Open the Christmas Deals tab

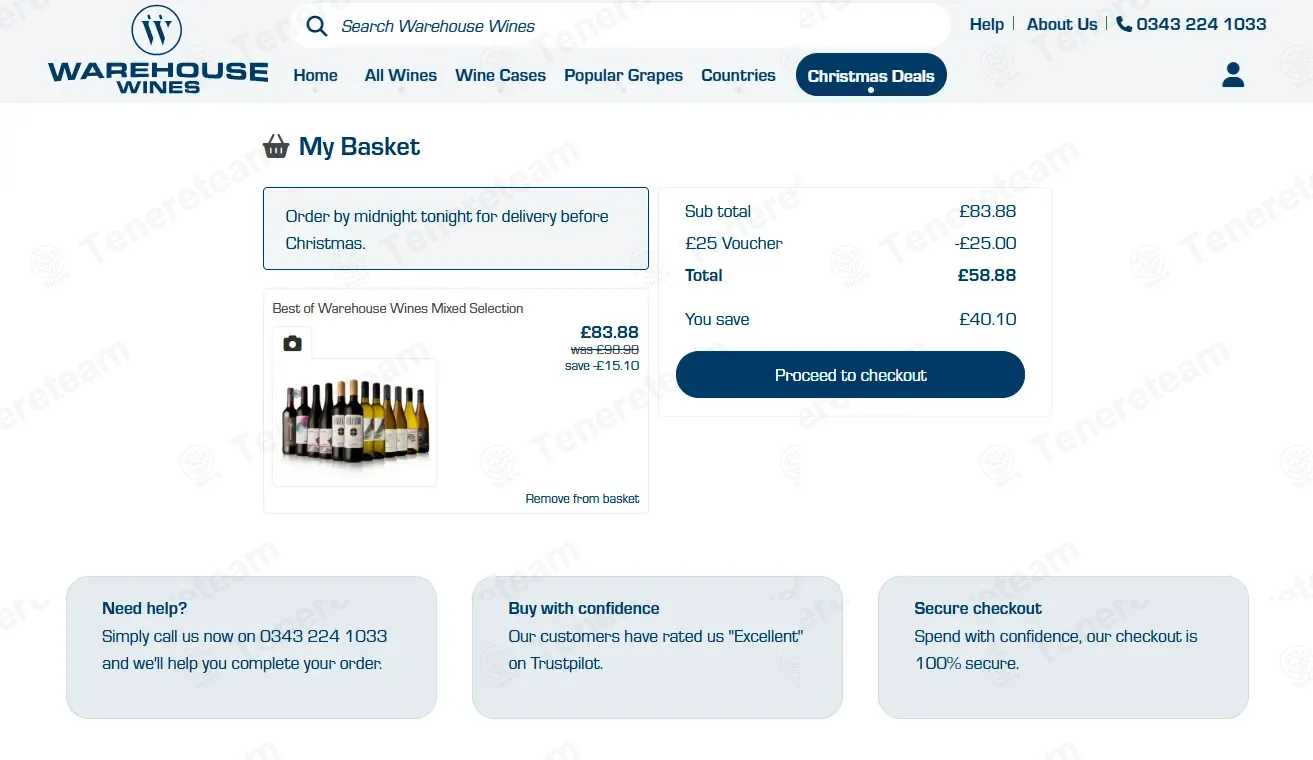click(x=871, y=75)
